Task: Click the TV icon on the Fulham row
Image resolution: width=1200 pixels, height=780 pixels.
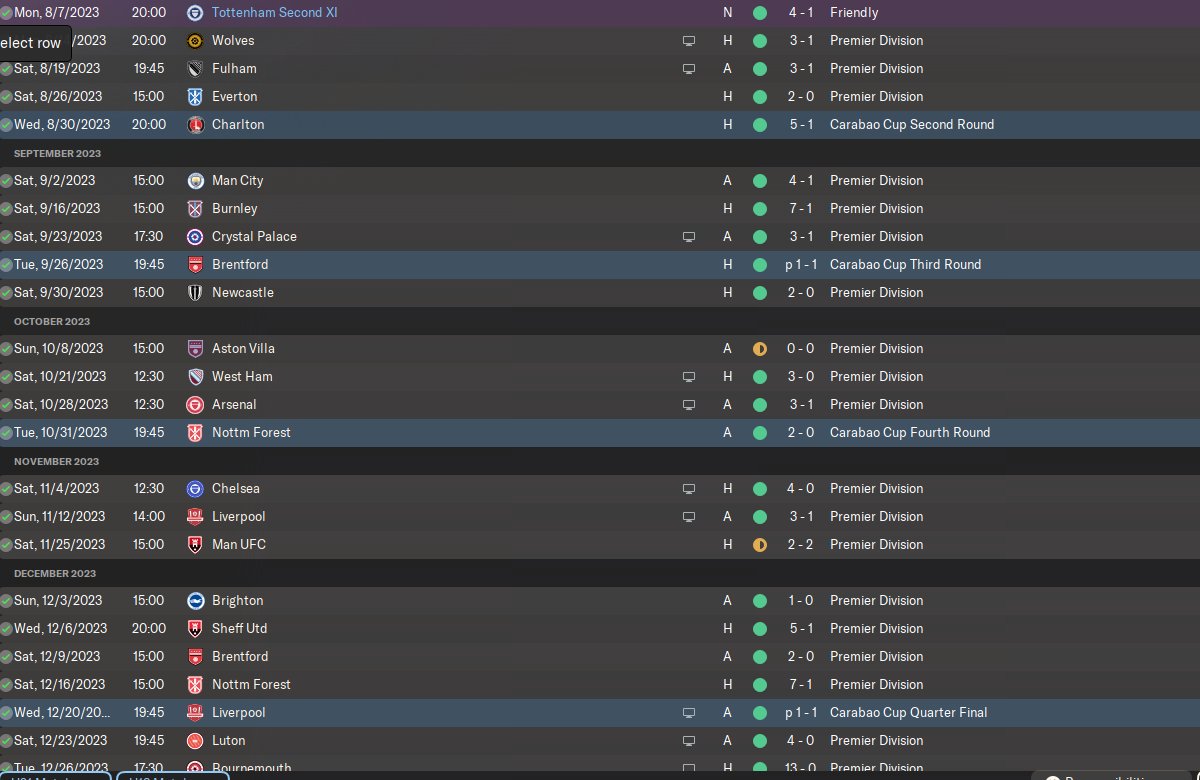Action: tap(688, 69)
